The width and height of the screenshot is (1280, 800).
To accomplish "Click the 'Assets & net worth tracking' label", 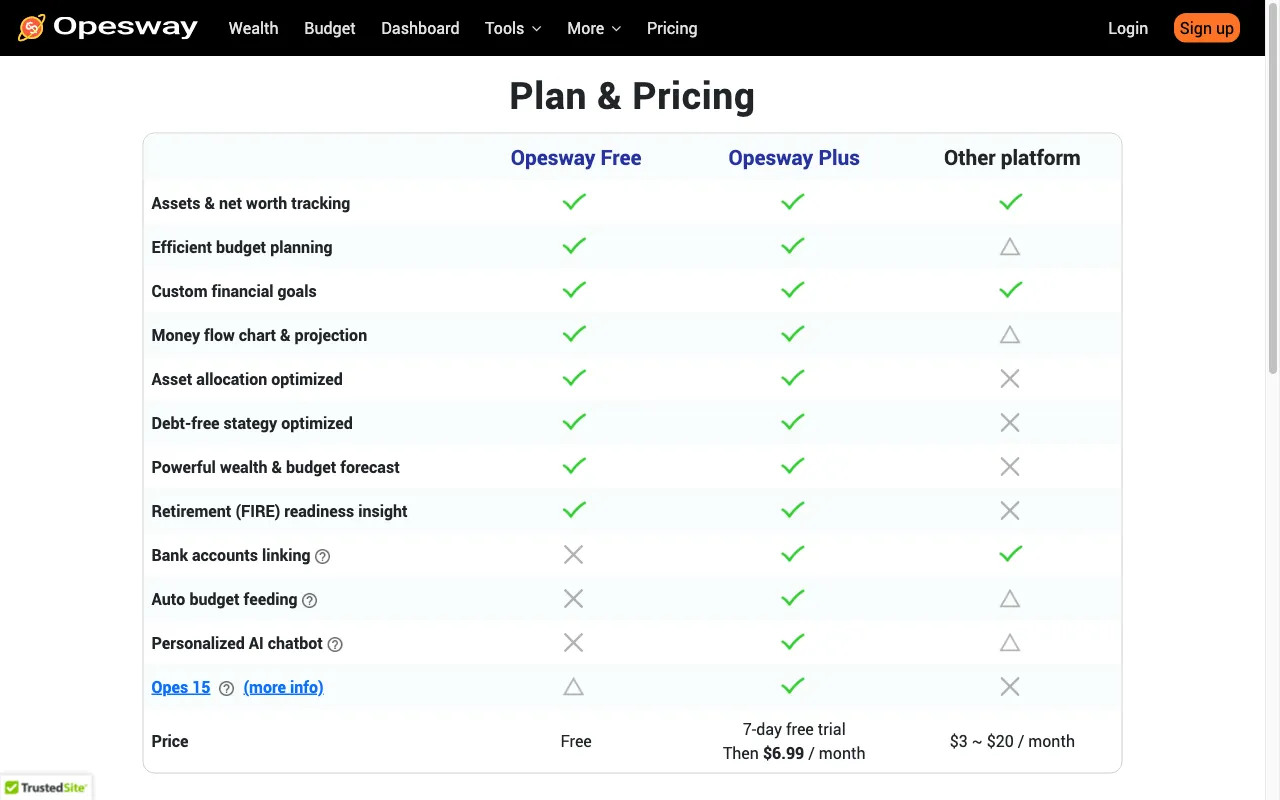I will 251,203.
